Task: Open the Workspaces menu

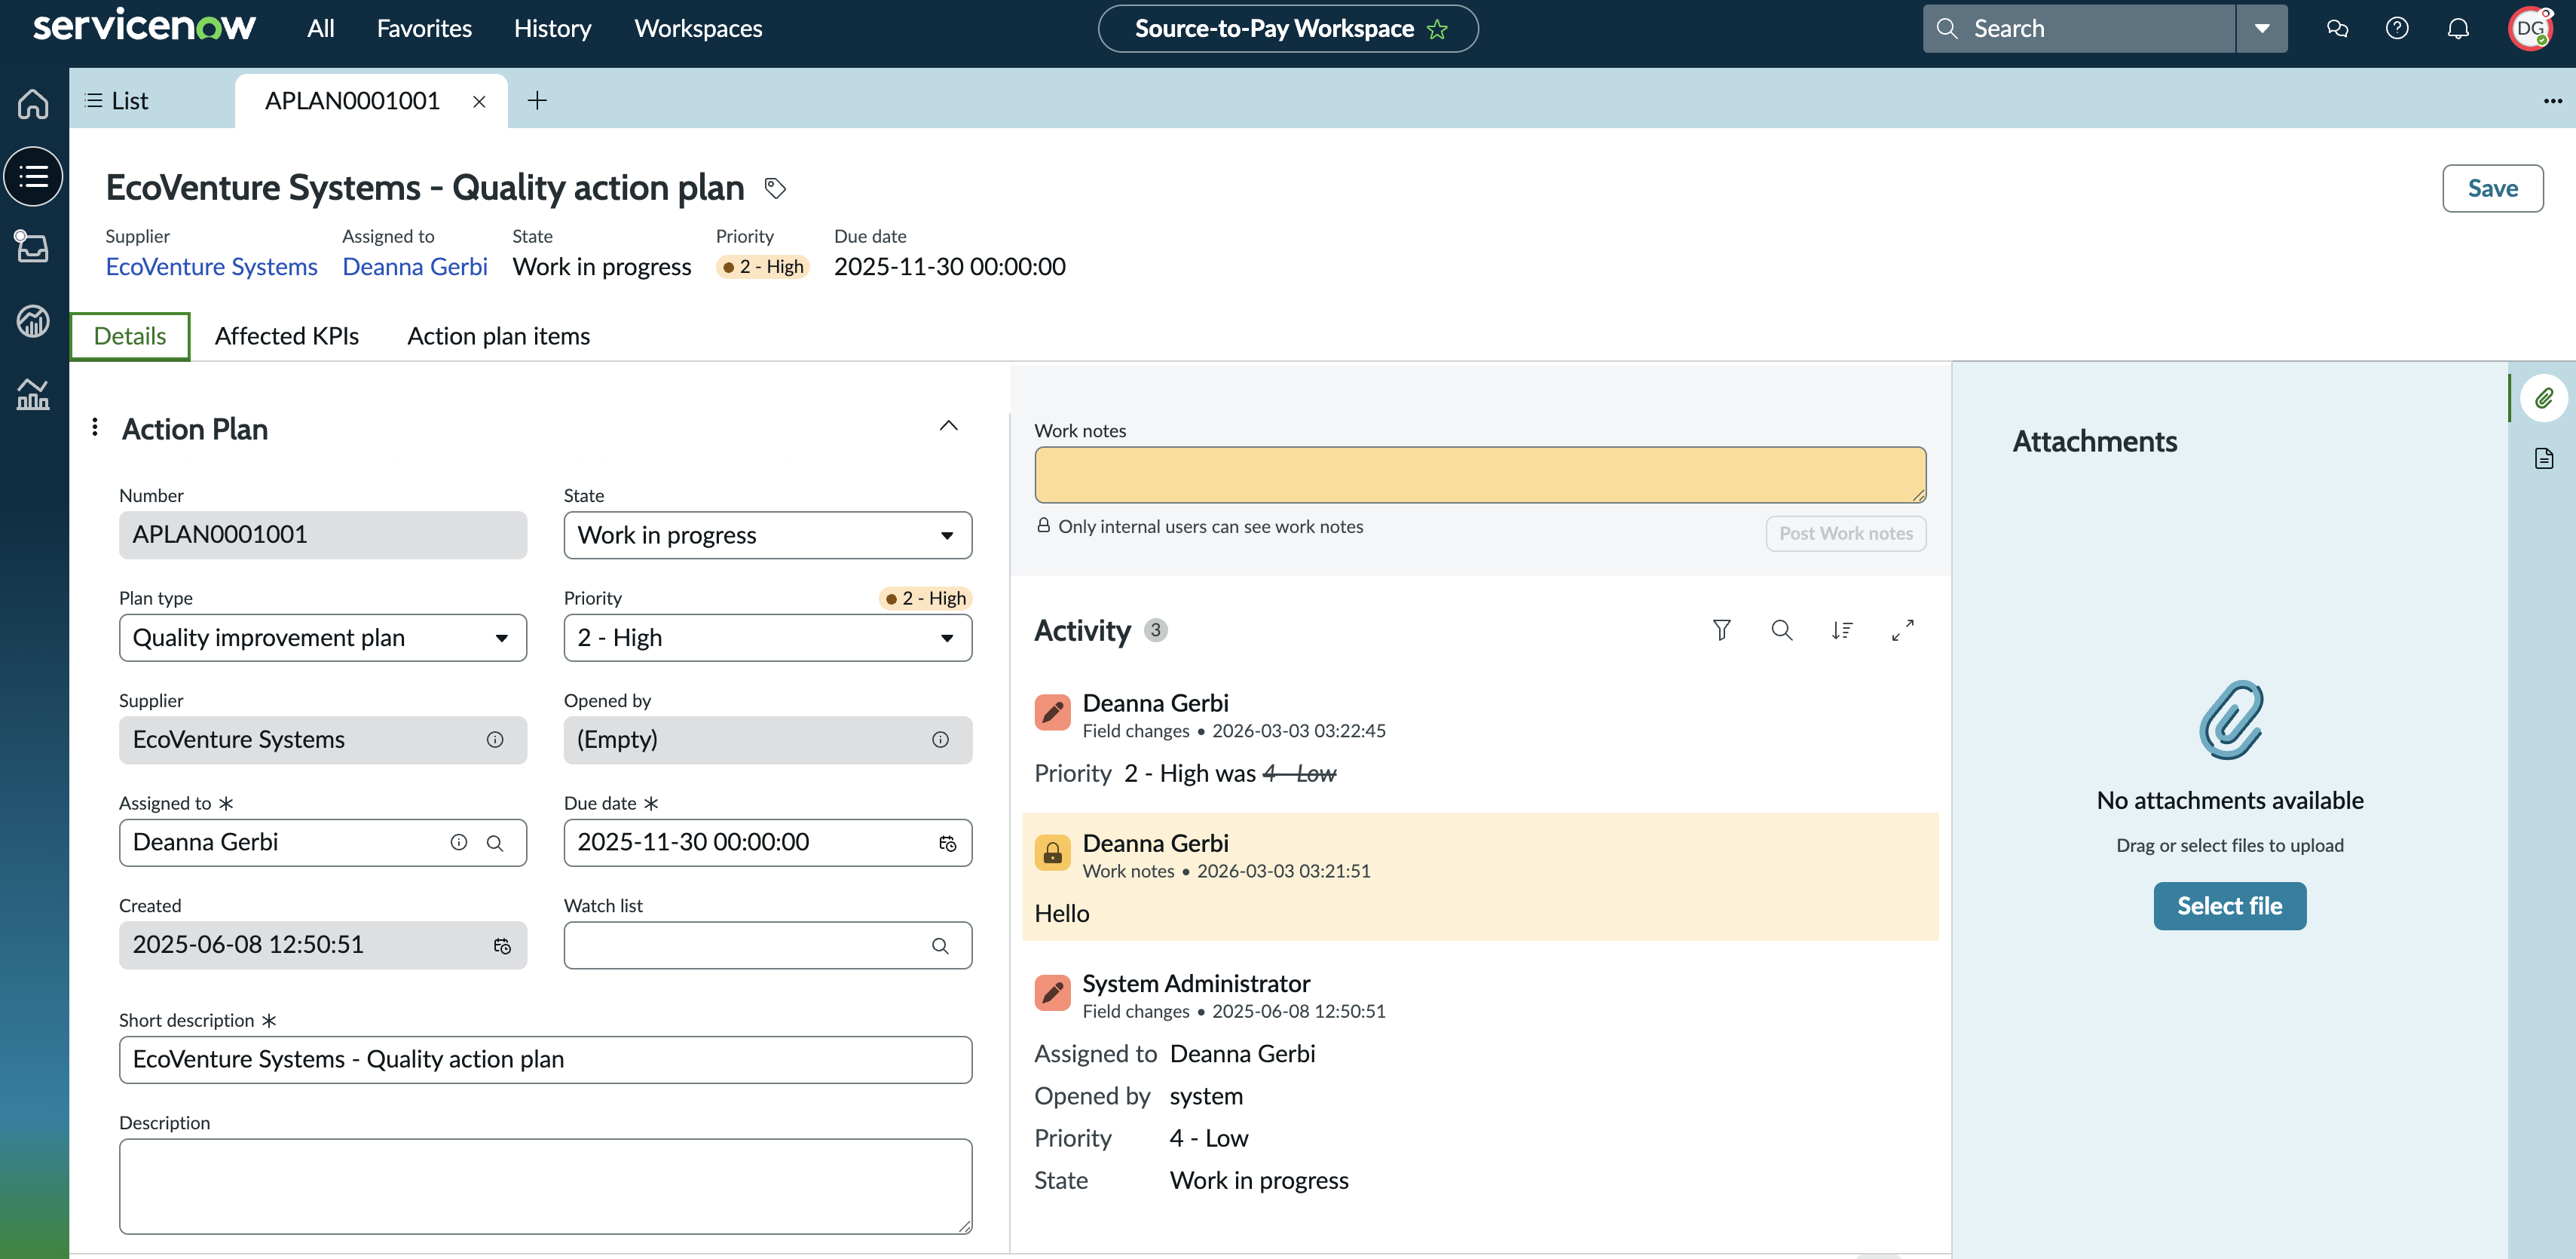Action: point(698,29)
